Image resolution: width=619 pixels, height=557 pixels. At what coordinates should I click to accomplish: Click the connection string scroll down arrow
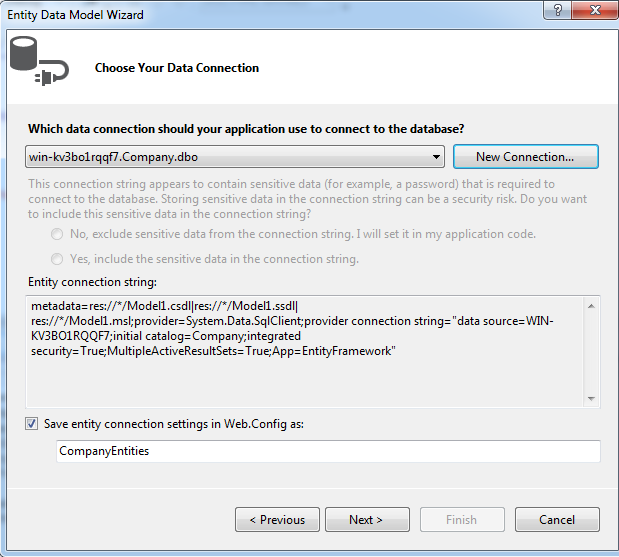pyautogui.click(x=592, y=397)
